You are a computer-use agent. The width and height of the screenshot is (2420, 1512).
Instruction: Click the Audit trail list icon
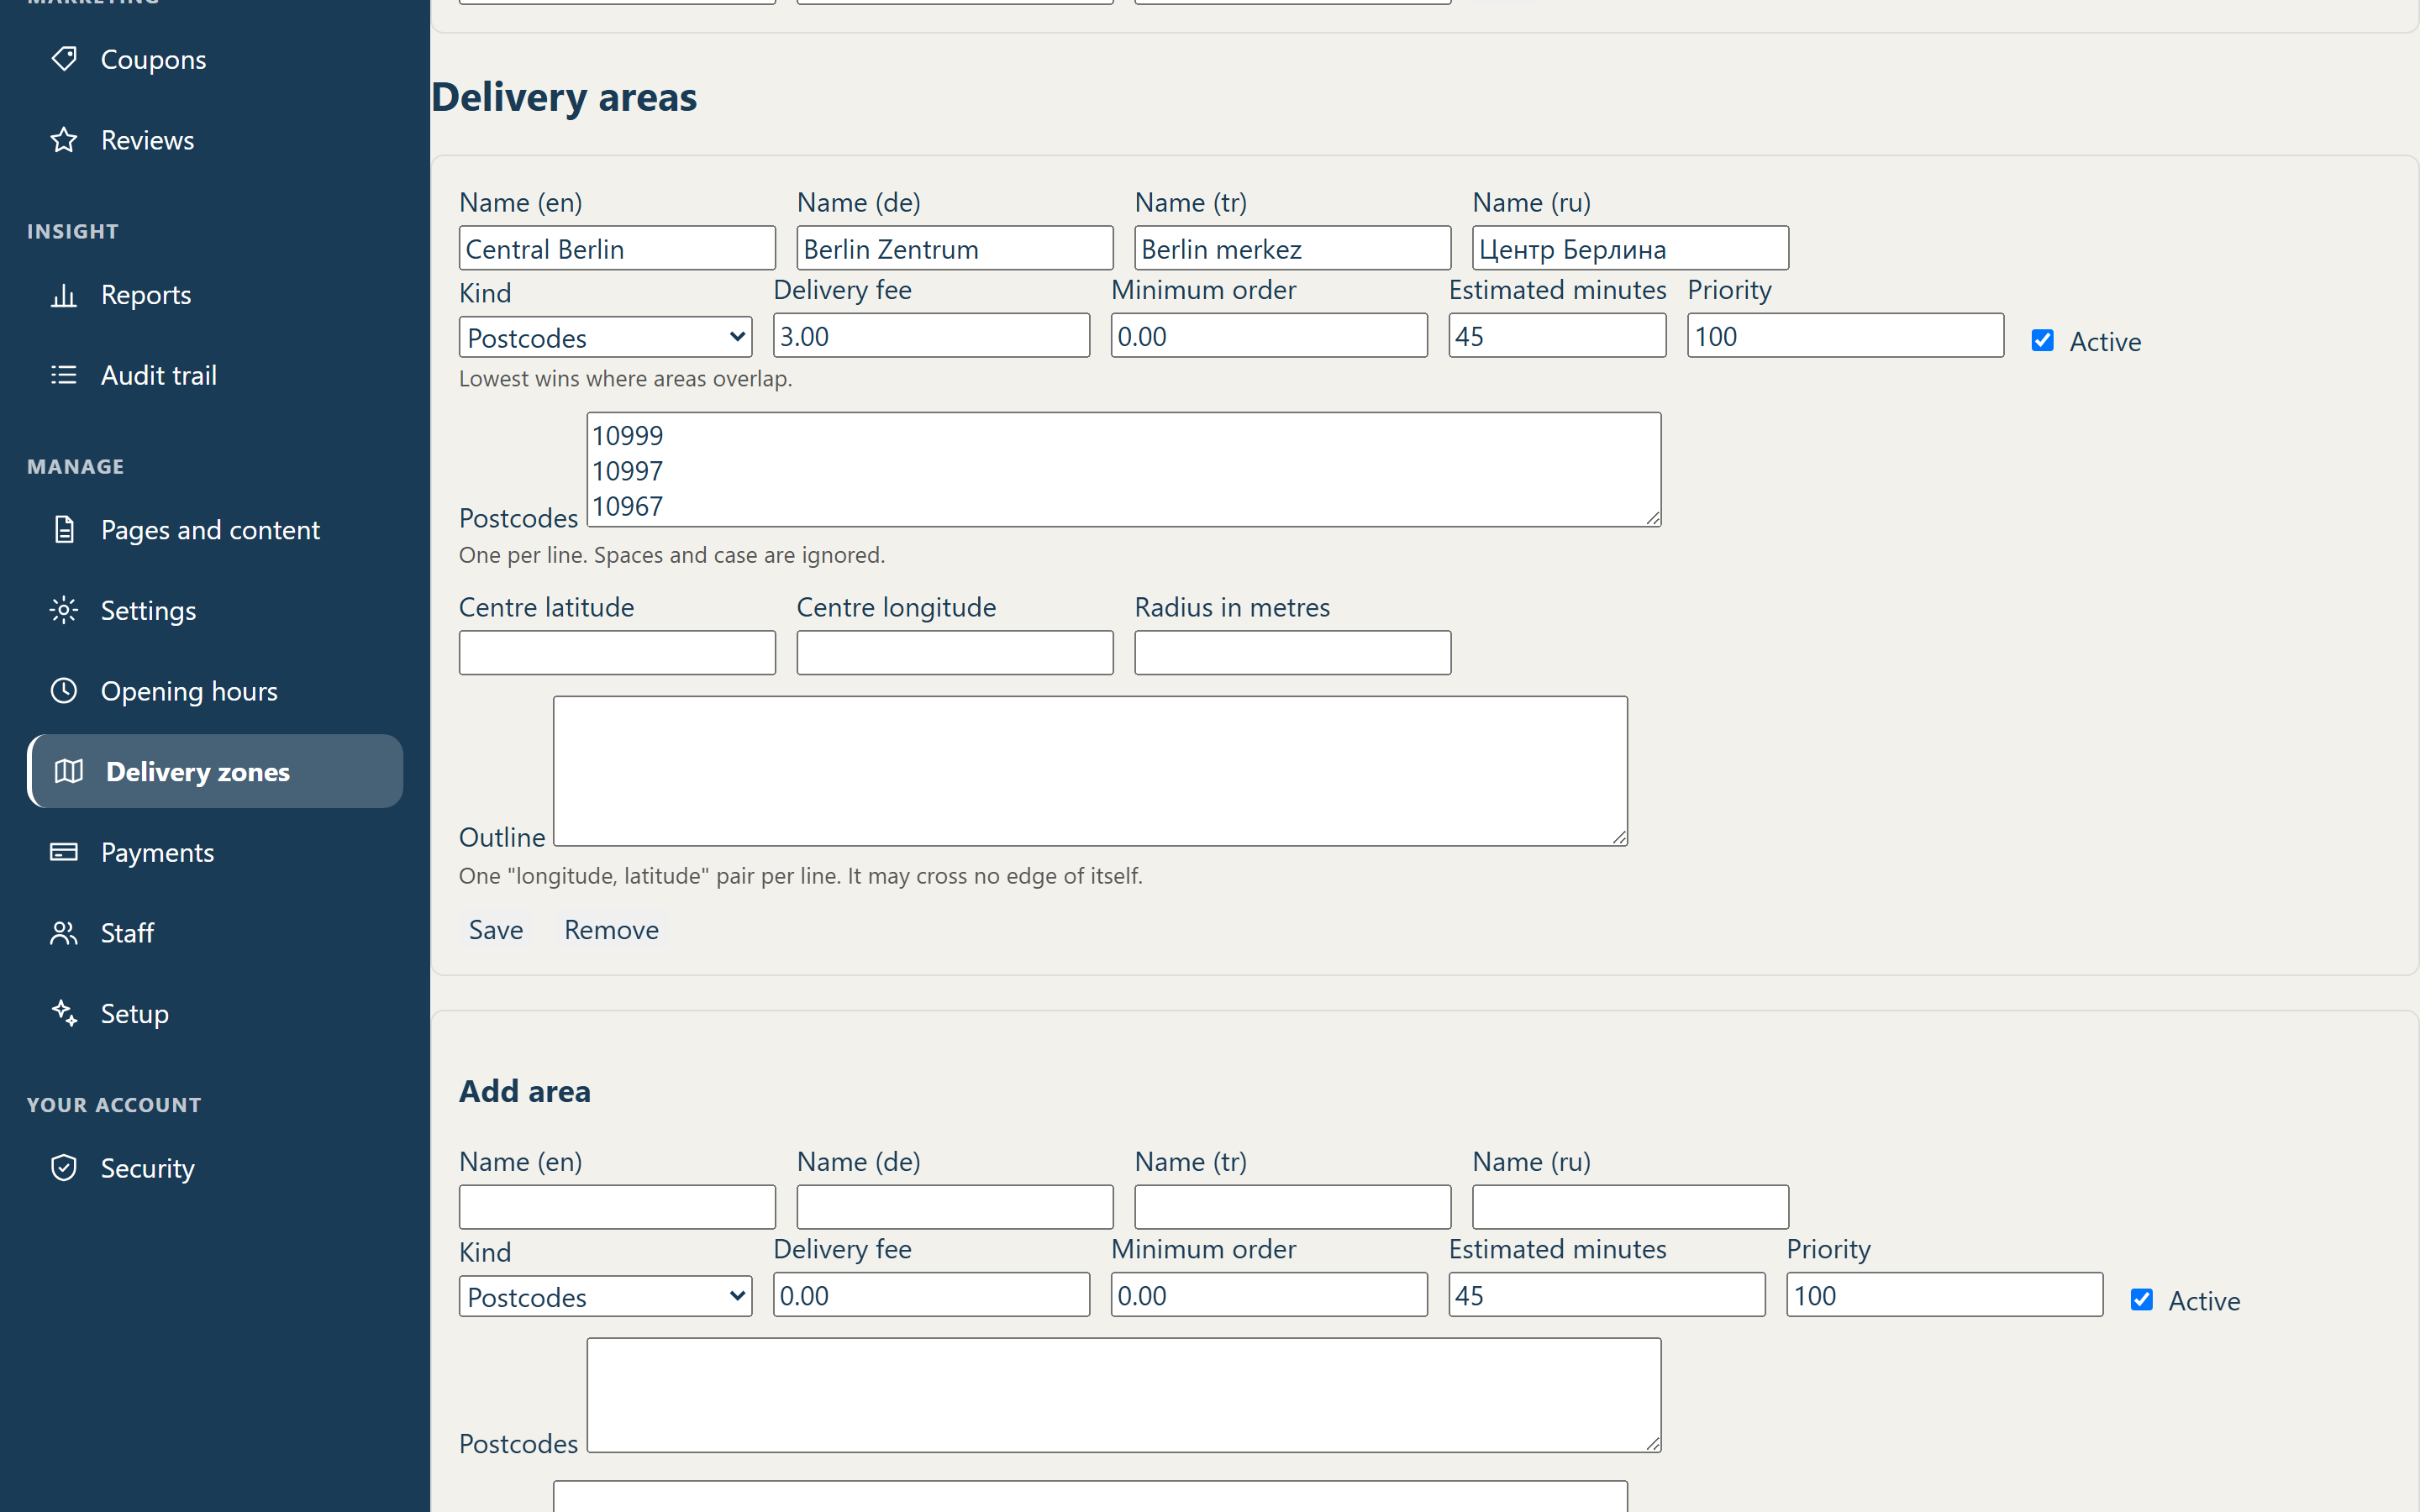[64, 375]
